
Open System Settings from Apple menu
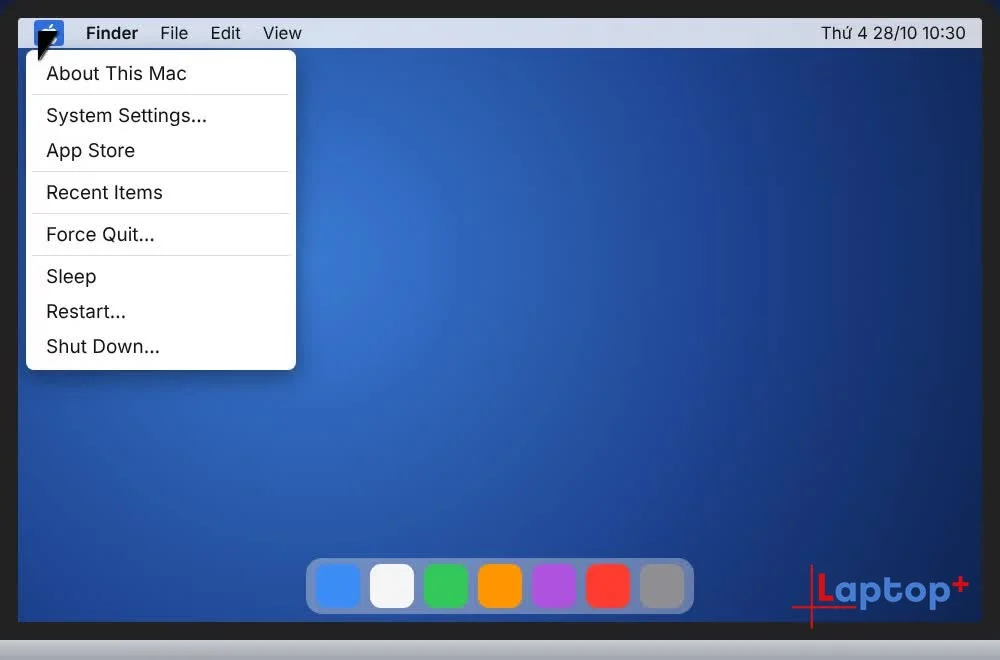161,115
